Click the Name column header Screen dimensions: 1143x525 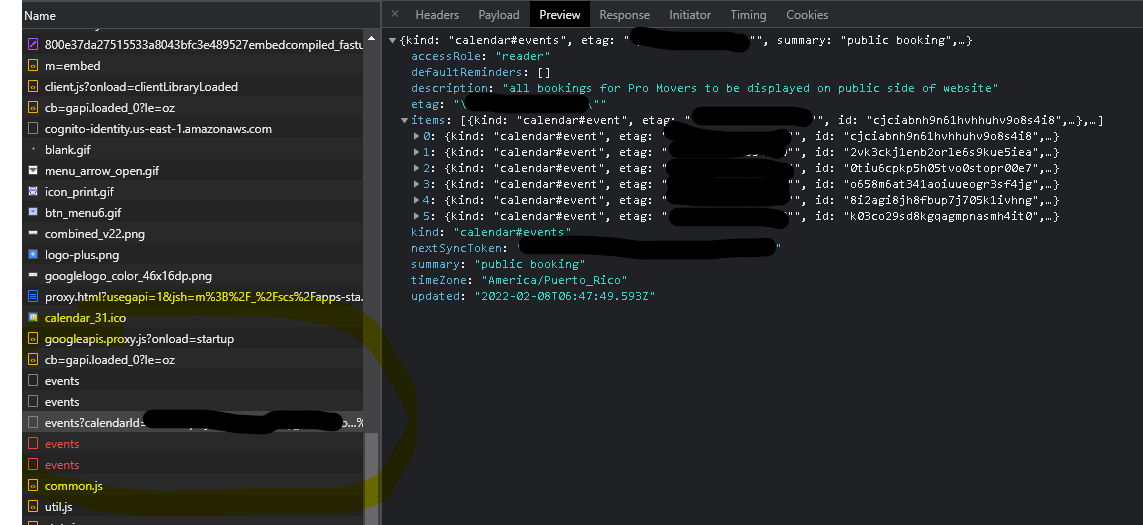click(x=39, y=15)
